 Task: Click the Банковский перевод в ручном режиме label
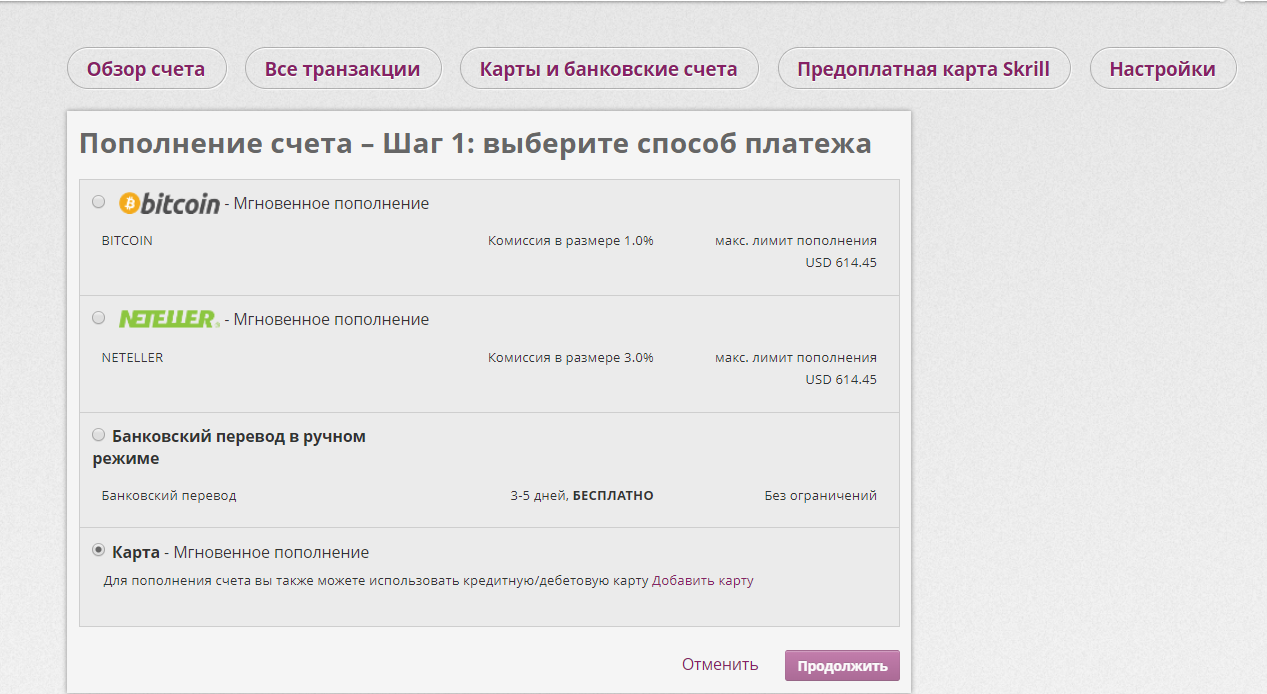click(x=229, y=447)
